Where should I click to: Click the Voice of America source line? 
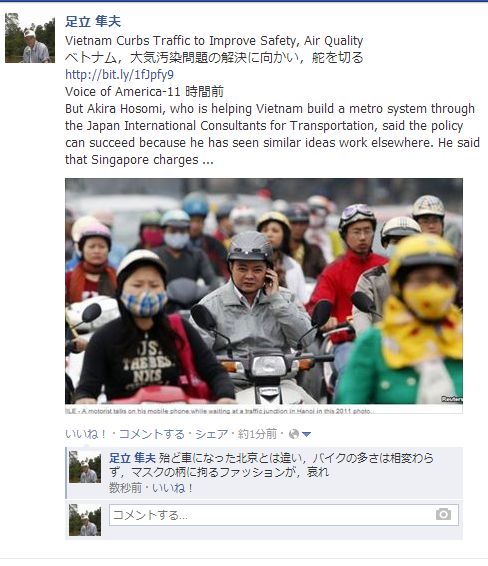144,91
